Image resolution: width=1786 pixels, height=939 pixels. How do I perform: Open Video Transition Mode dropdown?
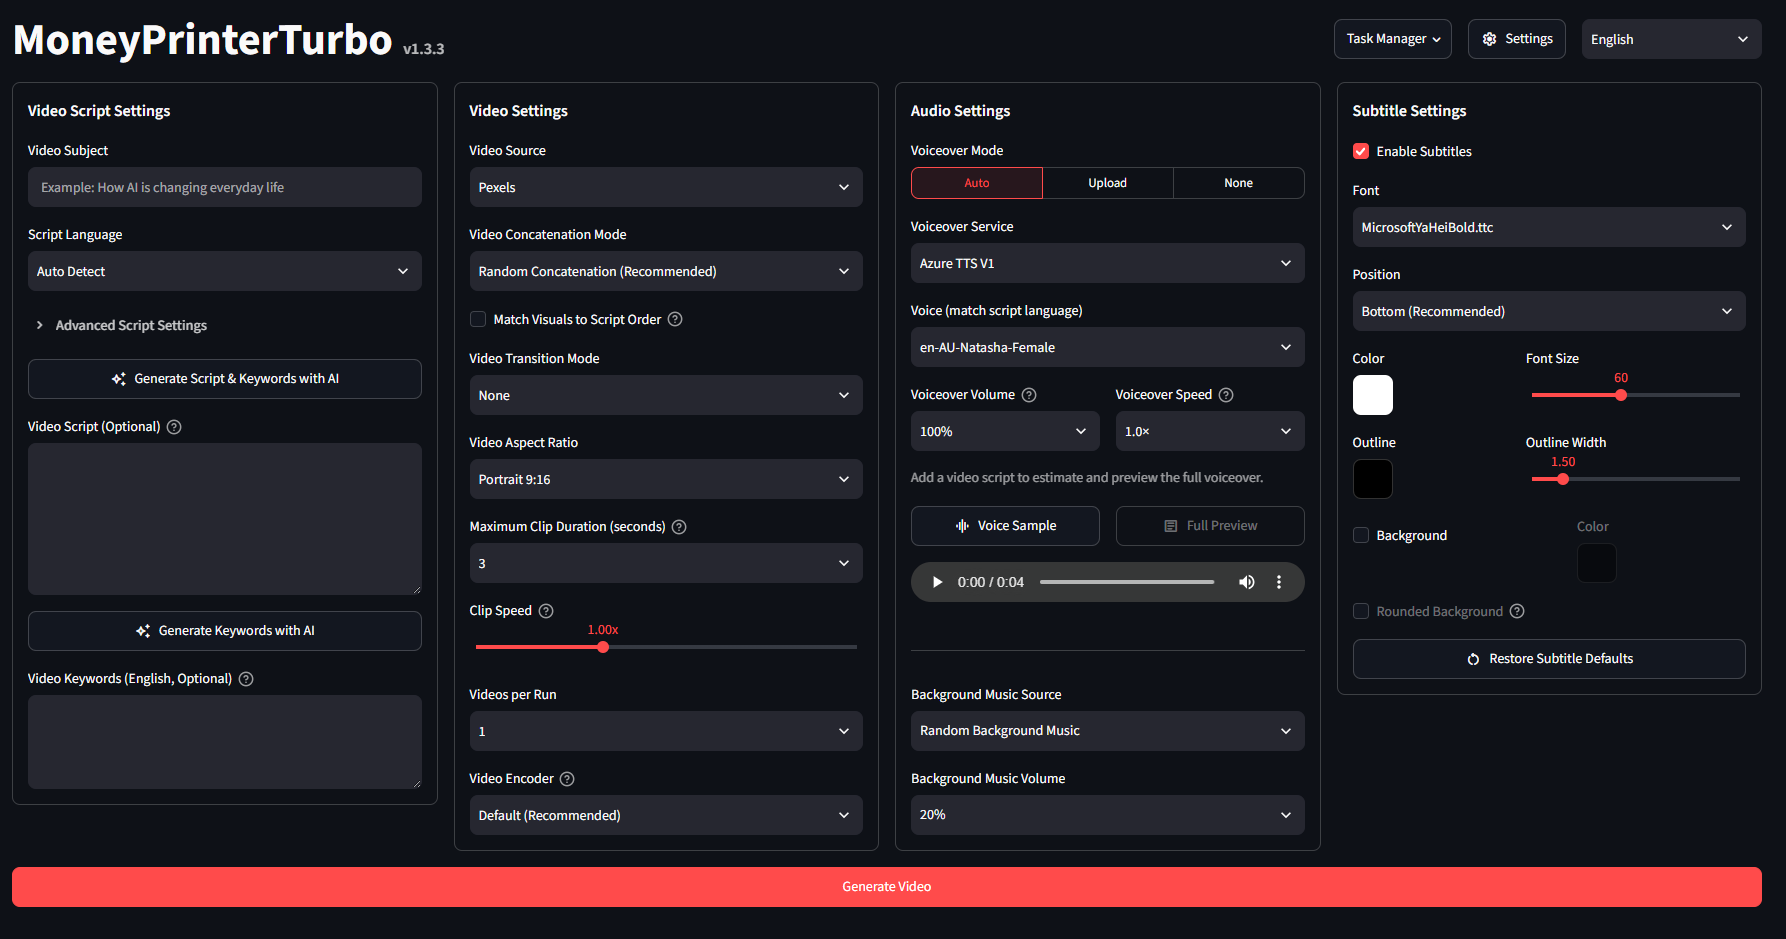(x=666, y=395)
